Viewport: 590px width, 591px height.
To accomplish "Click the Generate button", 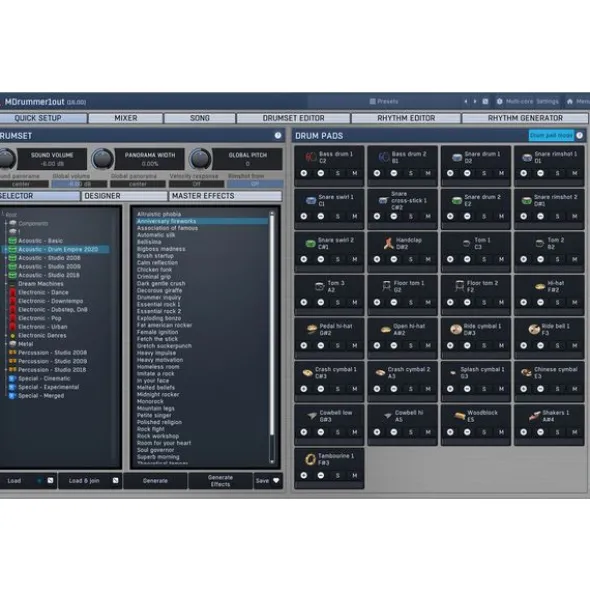I will [155, 481].
